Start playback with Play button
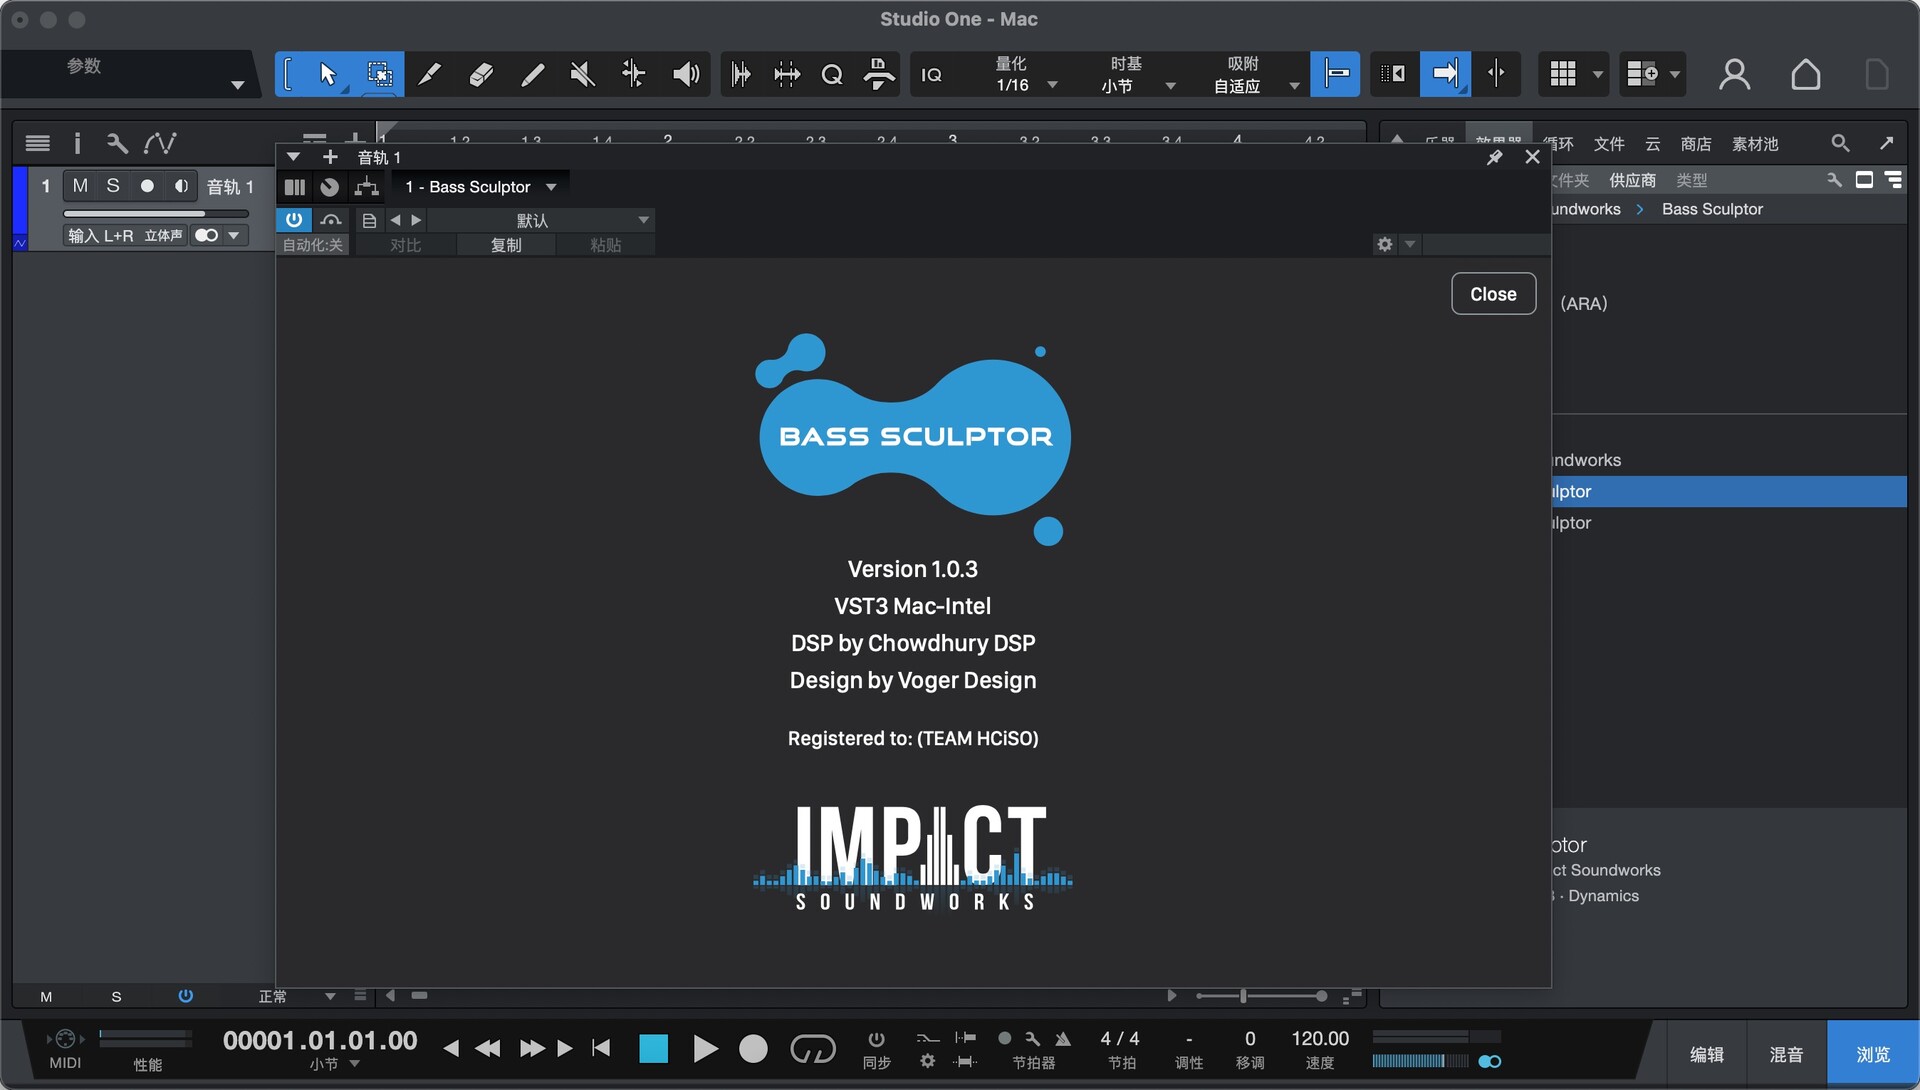The height and width of the screenshot is (1090, 1920). 705,1049
